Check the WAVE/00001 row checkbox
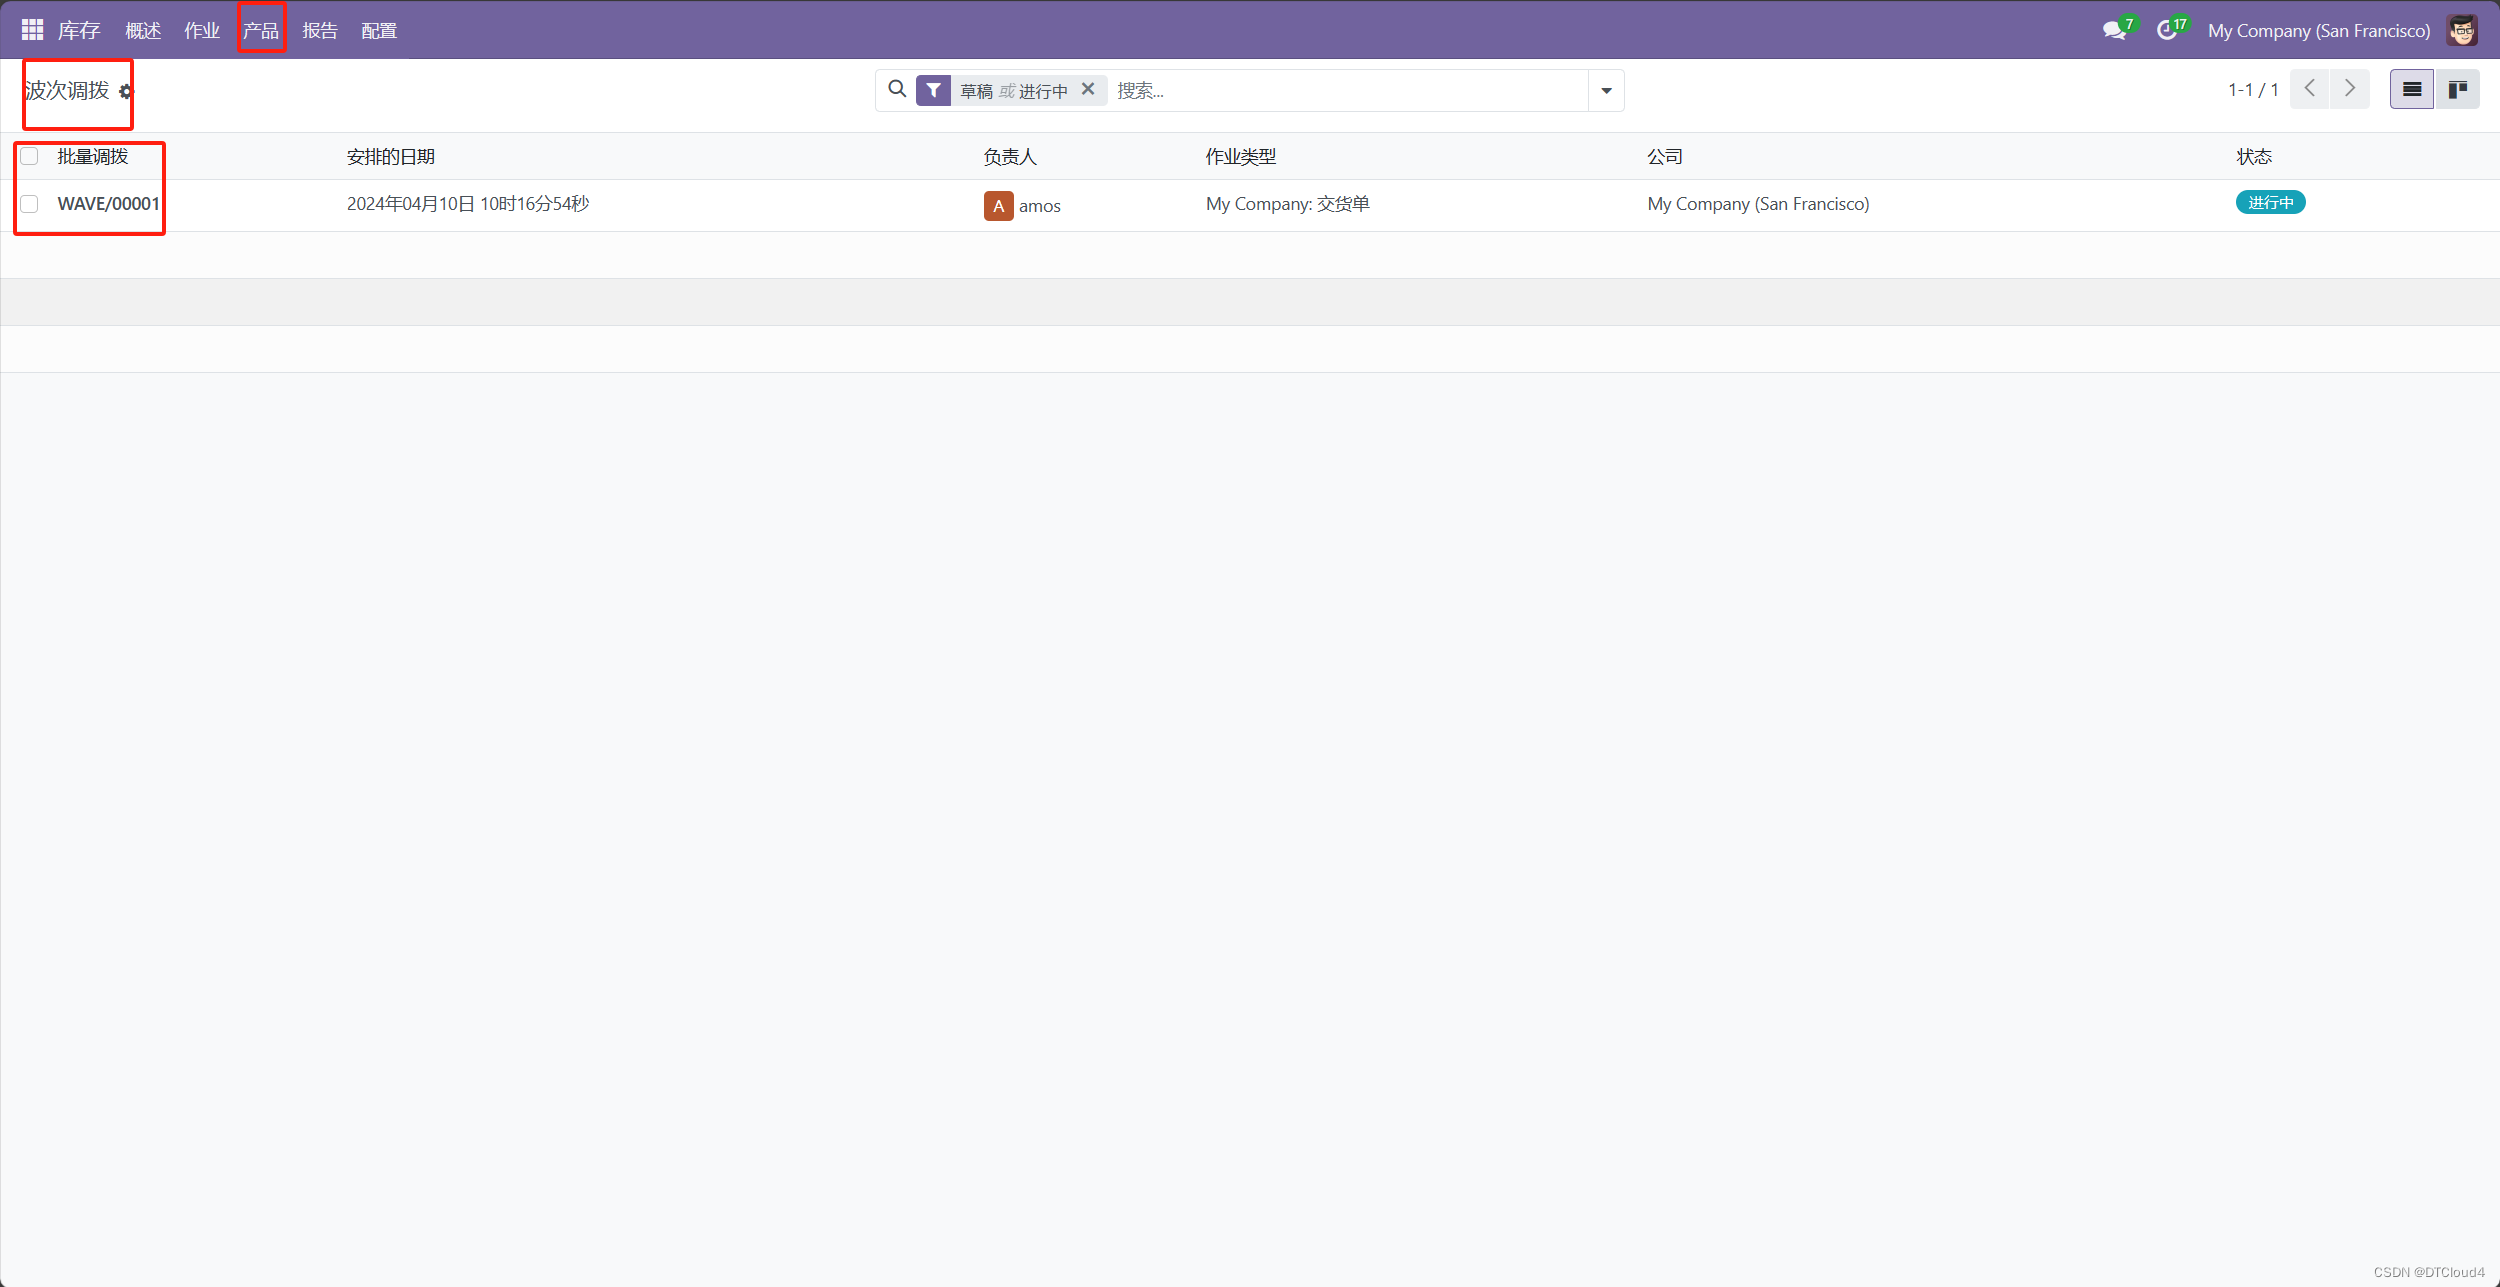This screenshot has height=1287, width=2500. point(30,204)
